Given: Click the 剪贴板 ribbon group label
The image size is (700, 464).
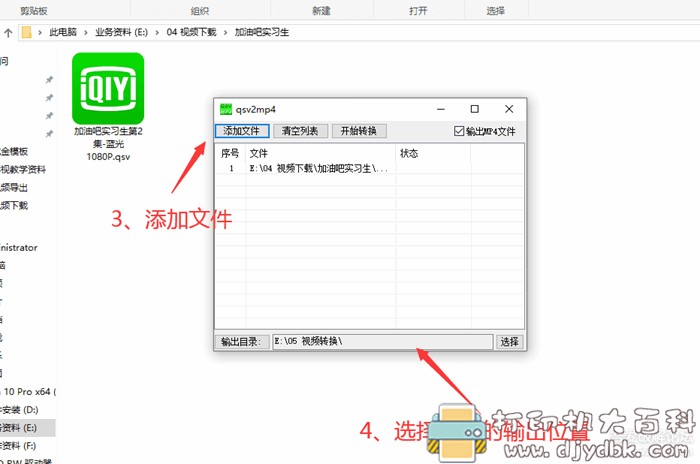Looking at the screenshot, I should [33, 11].
